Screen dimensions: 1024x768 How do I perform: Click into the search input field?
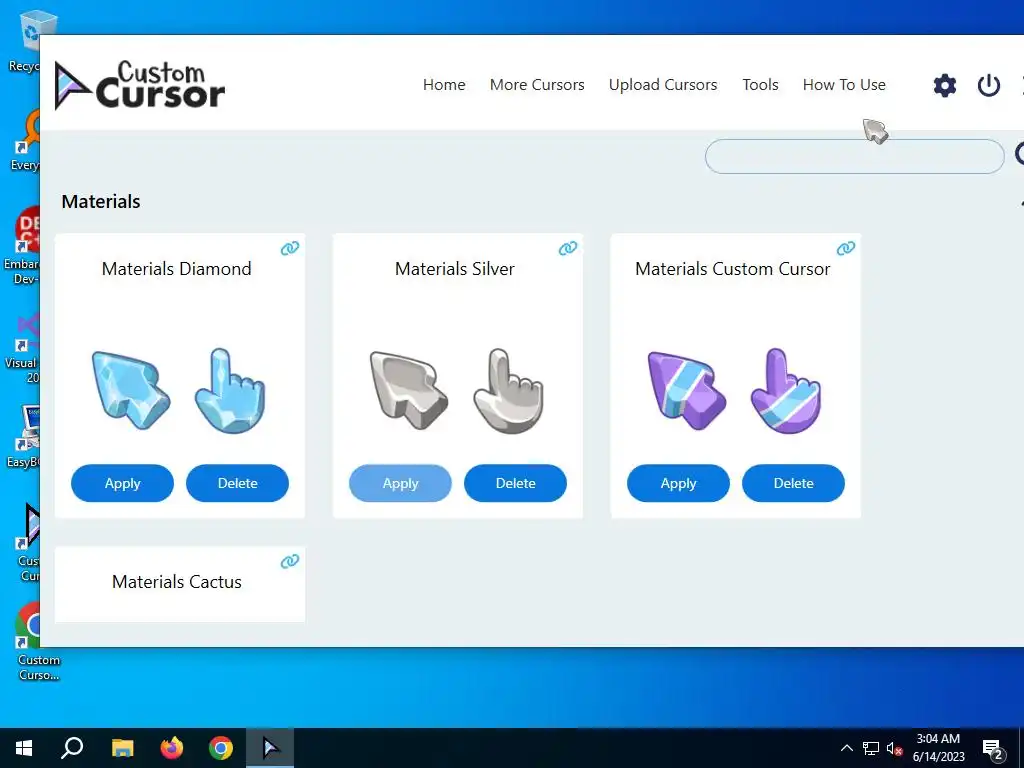[854, 156]
